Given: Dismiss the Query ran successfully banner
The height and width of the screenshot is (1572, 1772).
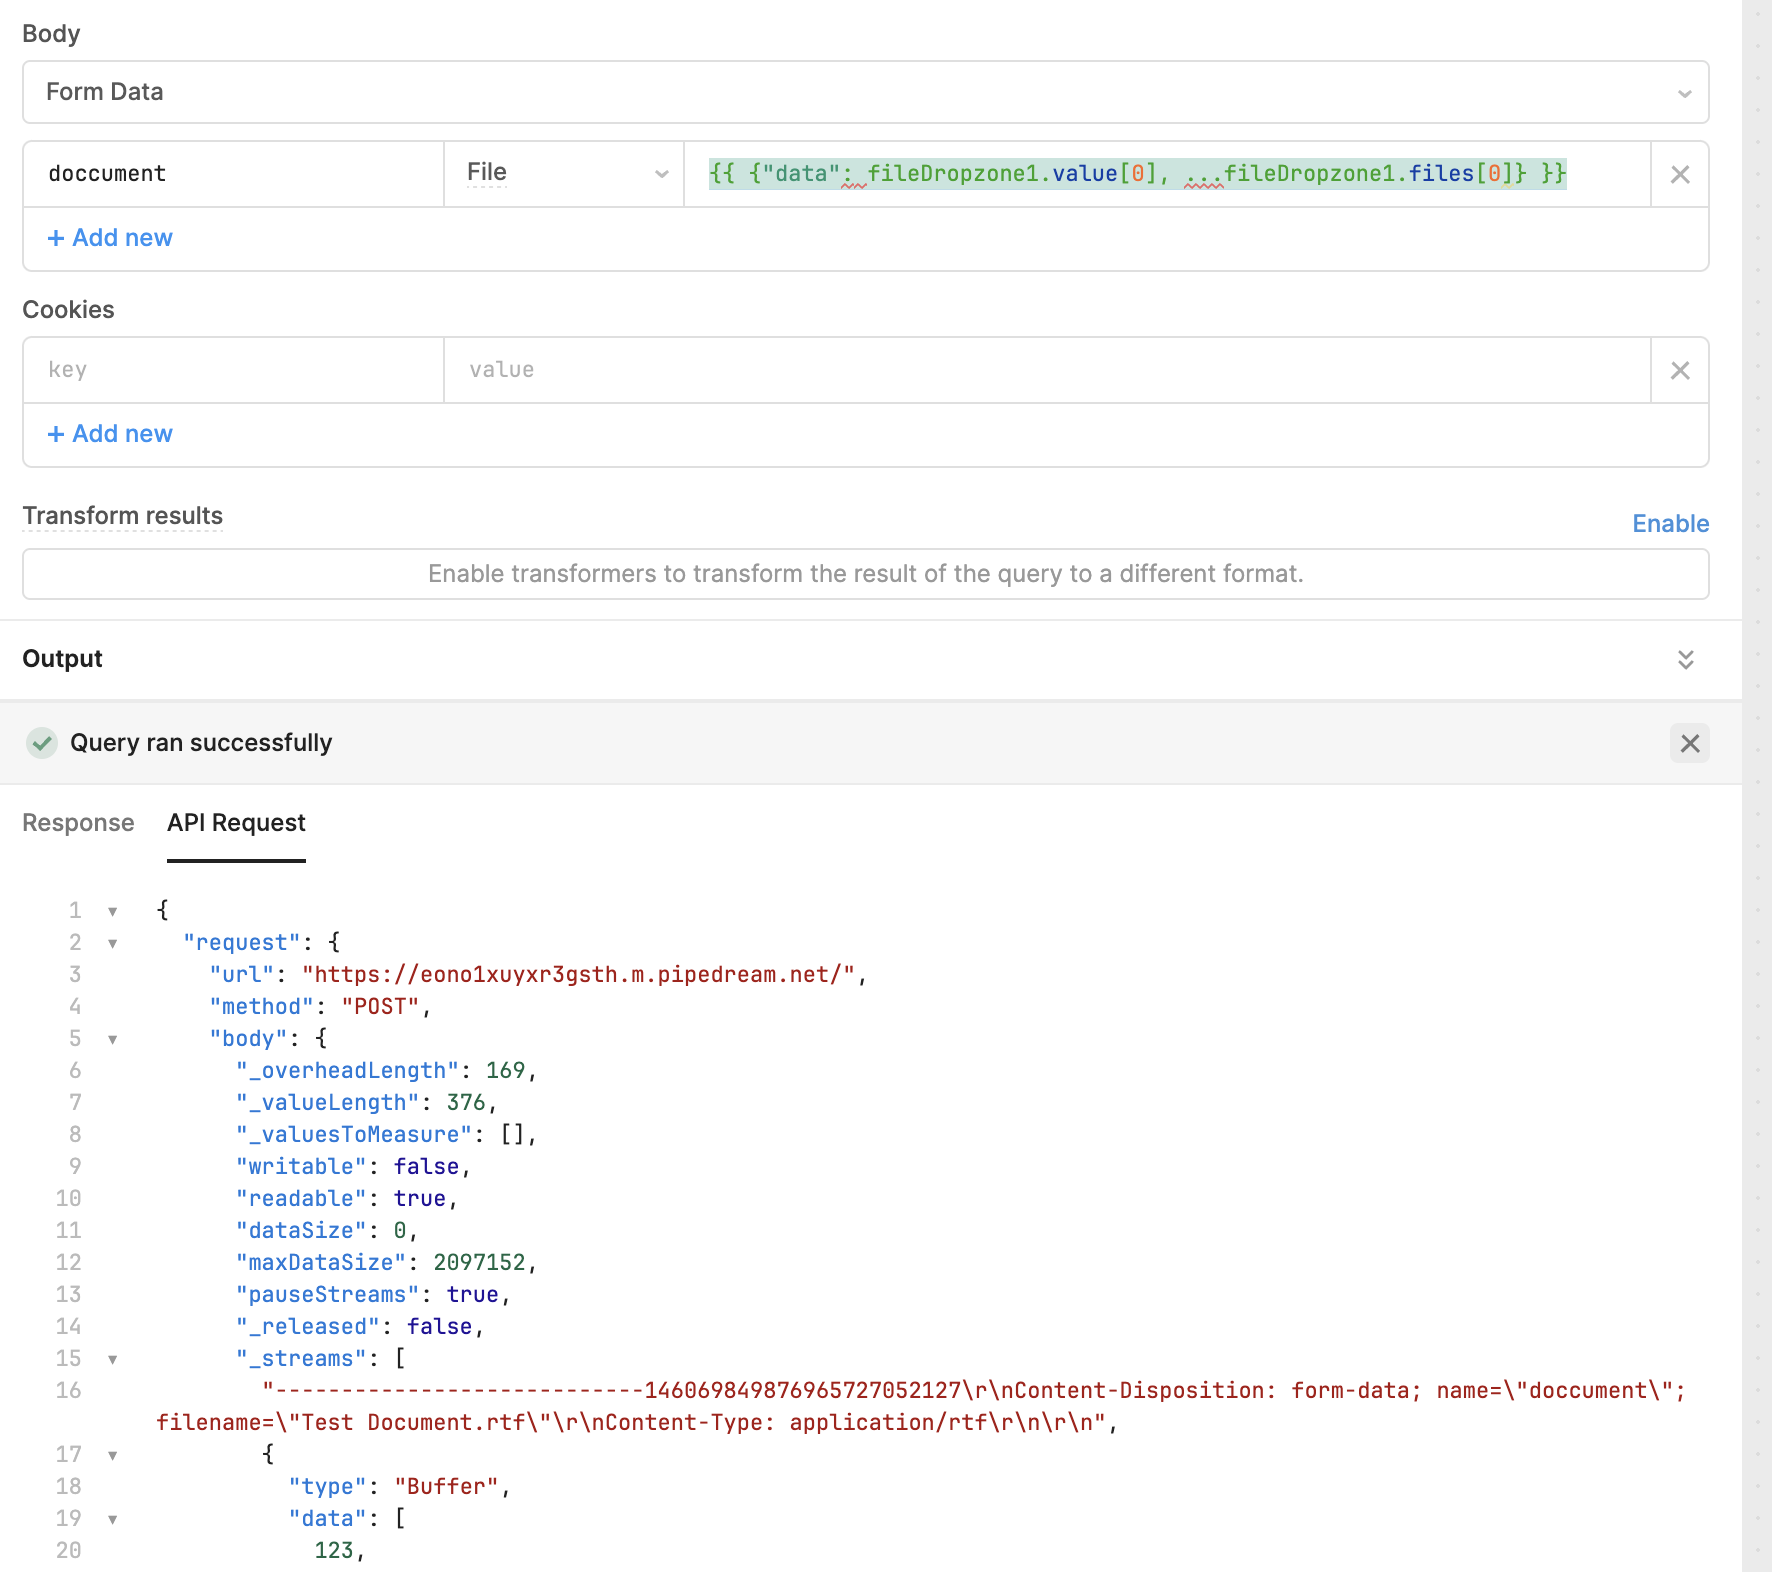Looking at the screenshot, I should (1690, 743).
